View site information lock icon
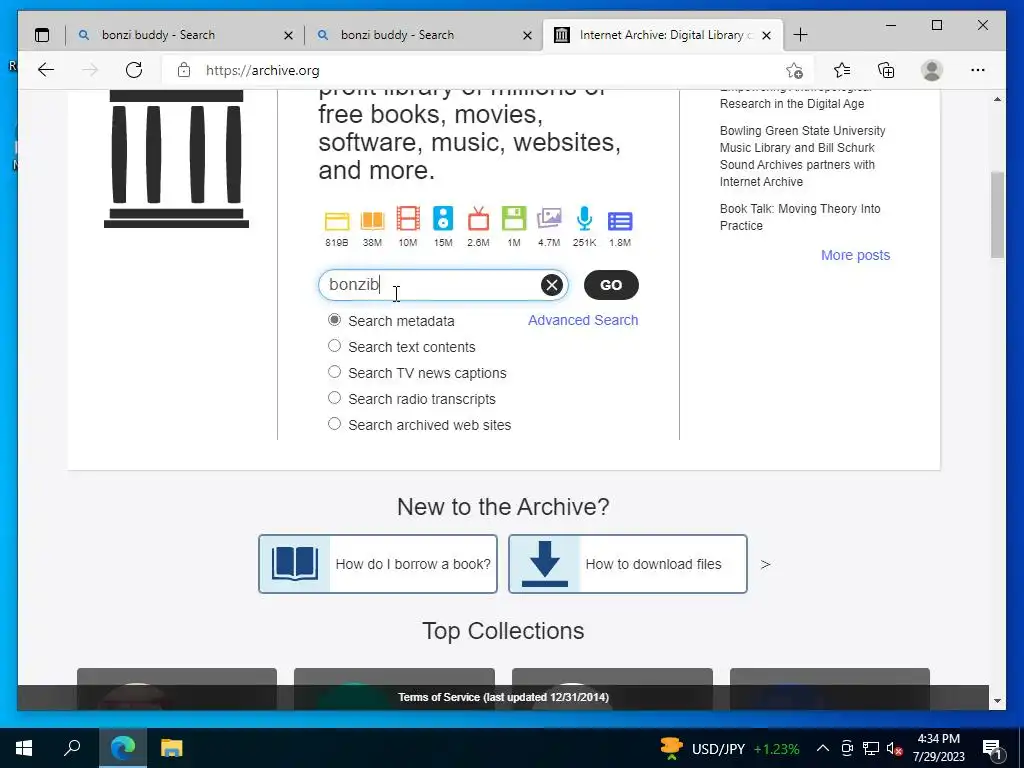This screenshot has height=768, width=1024. (184, 70)
